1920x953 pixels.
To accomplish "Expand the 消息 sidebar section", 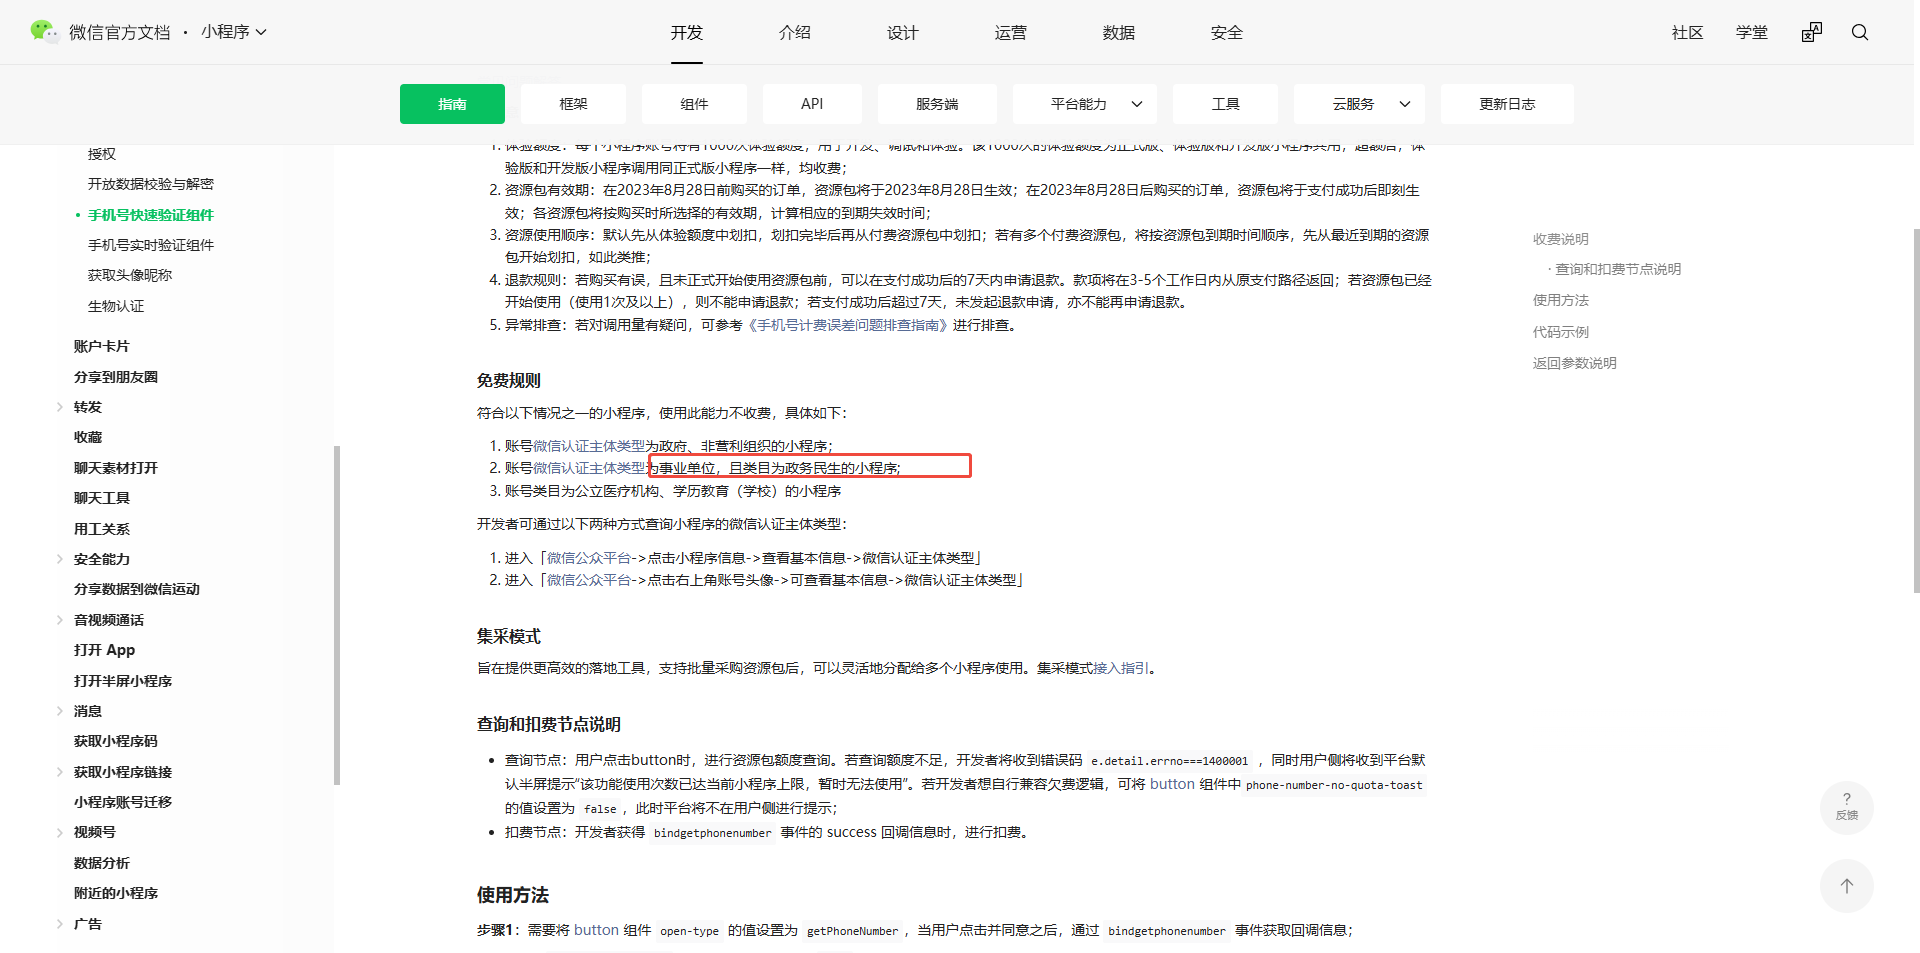I will pyautogui.click(x=60, y=711).
